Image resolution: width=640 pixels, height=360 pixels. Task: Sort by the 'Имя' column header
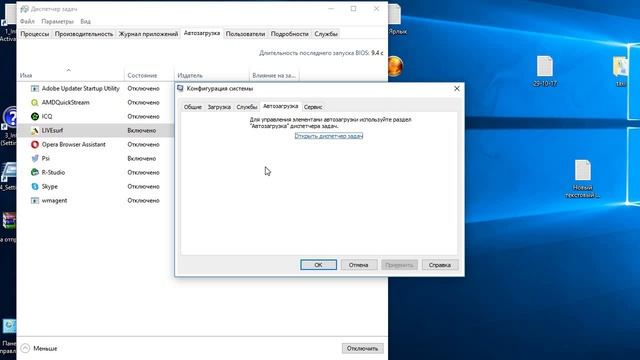pos(71,76)
